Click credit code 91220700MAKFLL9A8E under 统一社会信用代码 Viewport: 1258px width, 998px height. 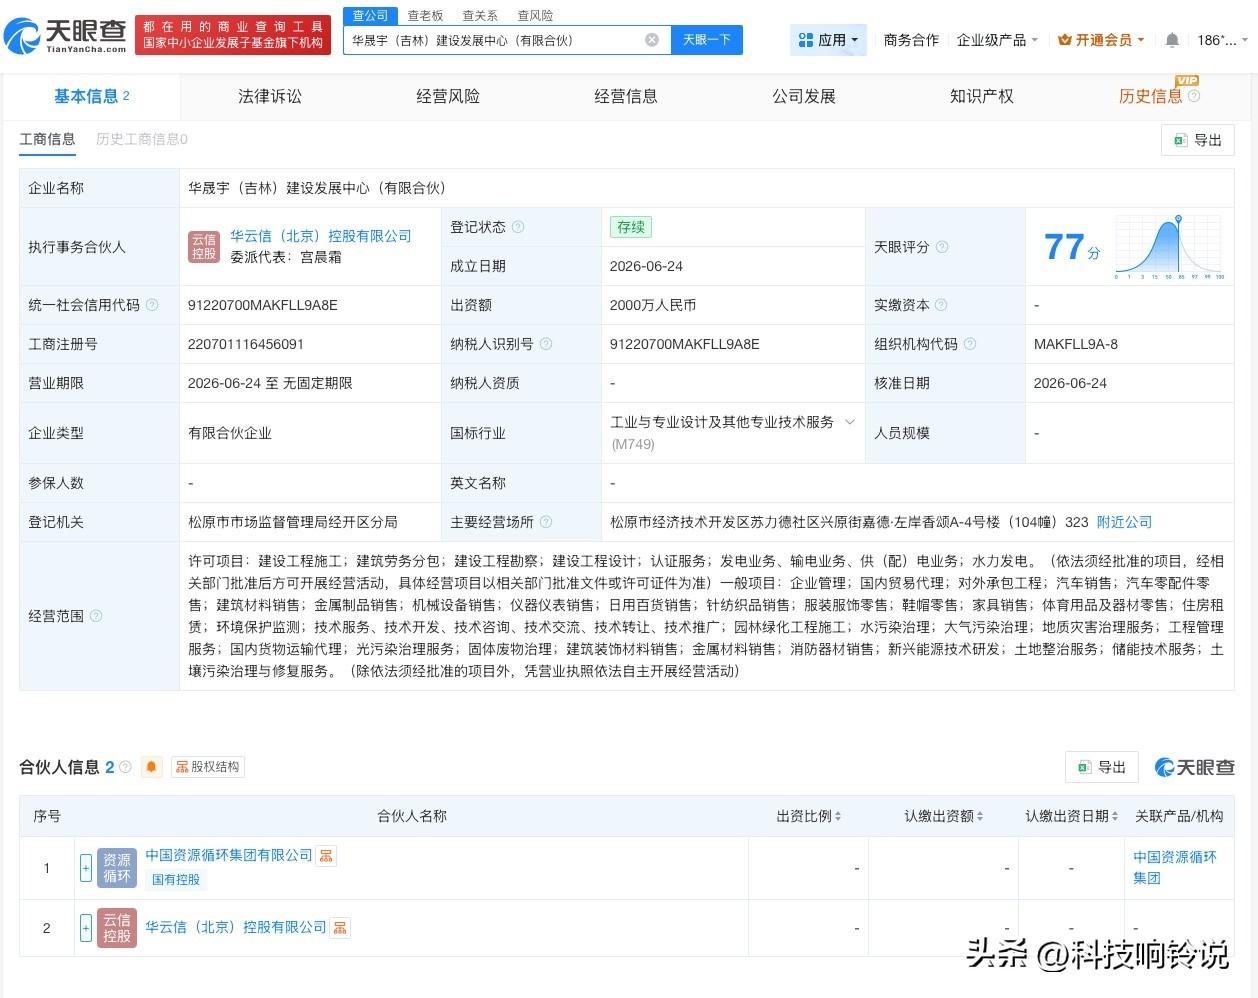pos(263,305)
